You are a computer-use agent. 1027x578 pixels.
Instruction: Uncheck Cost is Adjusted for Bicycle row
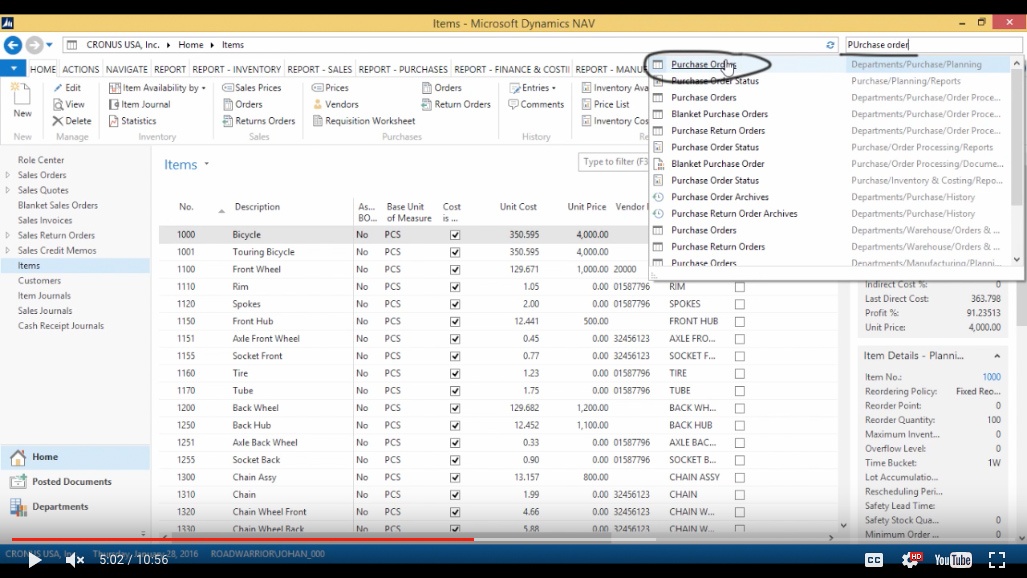tap(455, 235)
